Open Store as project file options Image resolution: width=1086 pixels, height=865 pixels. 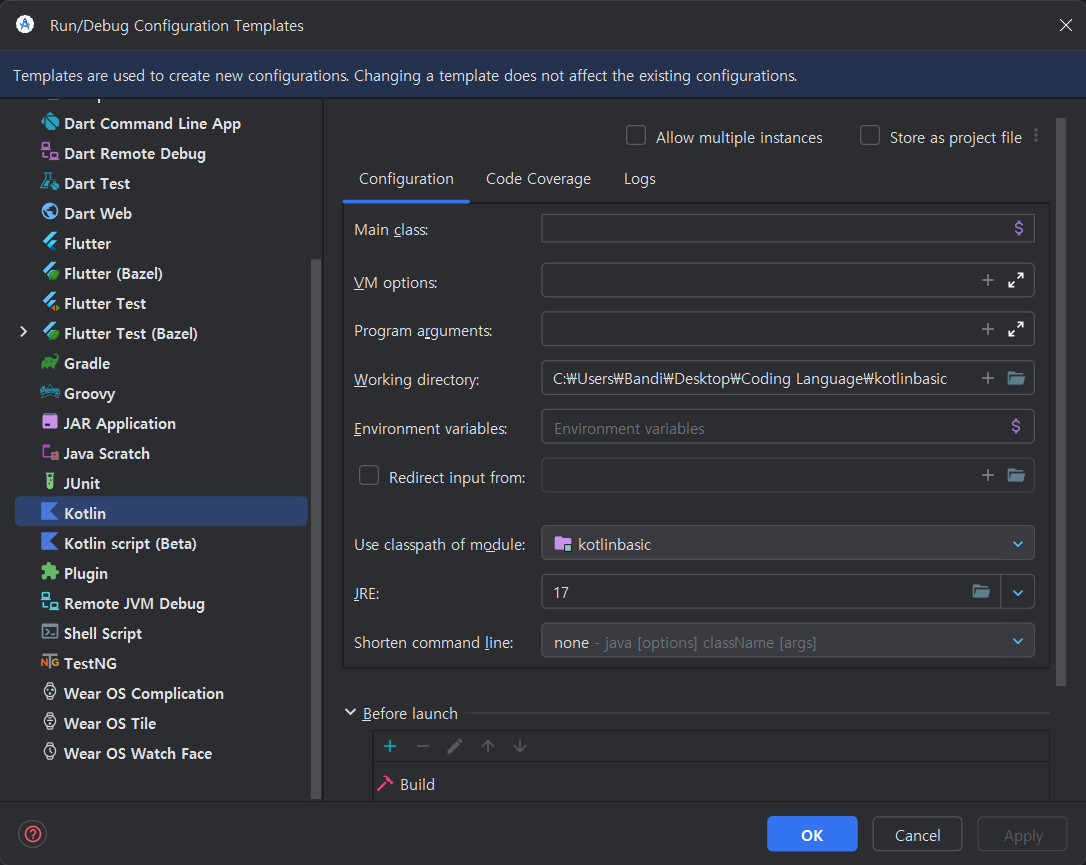point(1036,136)
